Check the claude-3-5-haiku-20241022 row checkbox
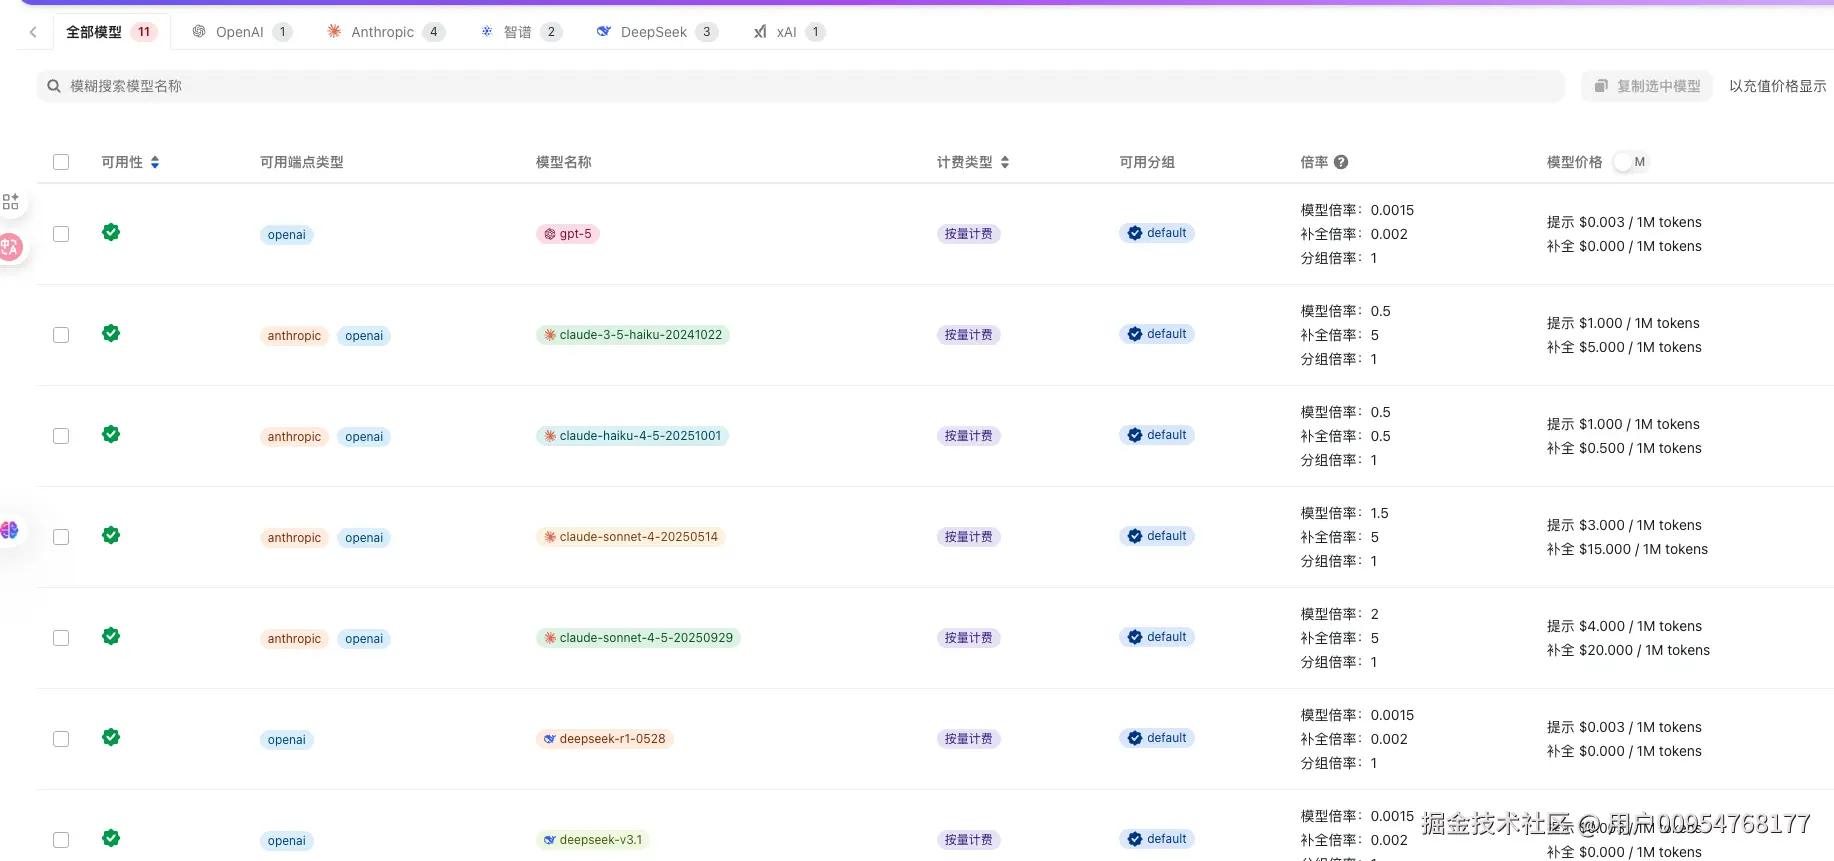1834x861 pixels. (61, 335)
